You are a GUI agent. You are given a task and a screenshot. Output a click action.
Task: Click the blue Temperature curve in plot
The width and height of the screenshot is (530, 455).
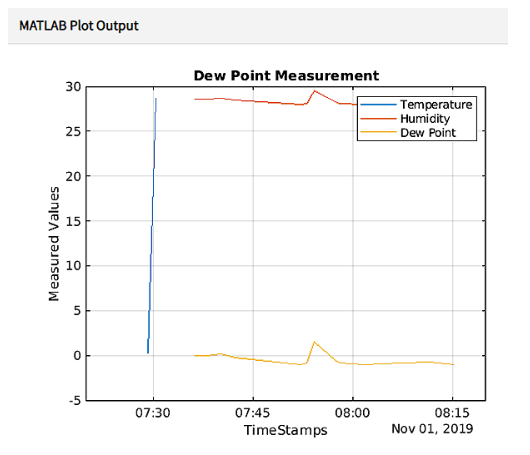pyautogui.click(x=152, y=226)
